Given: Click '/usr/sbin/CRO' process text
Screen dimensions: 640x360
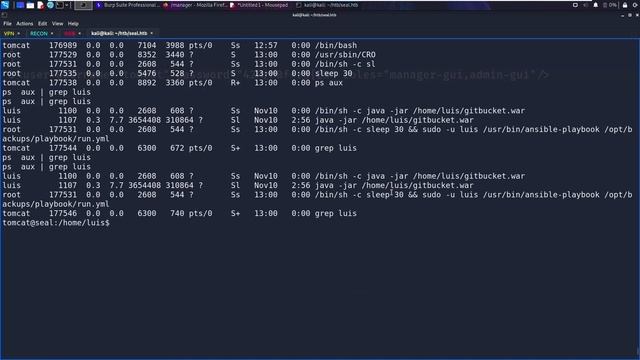Looking at the screenshot, I should 345,55.
